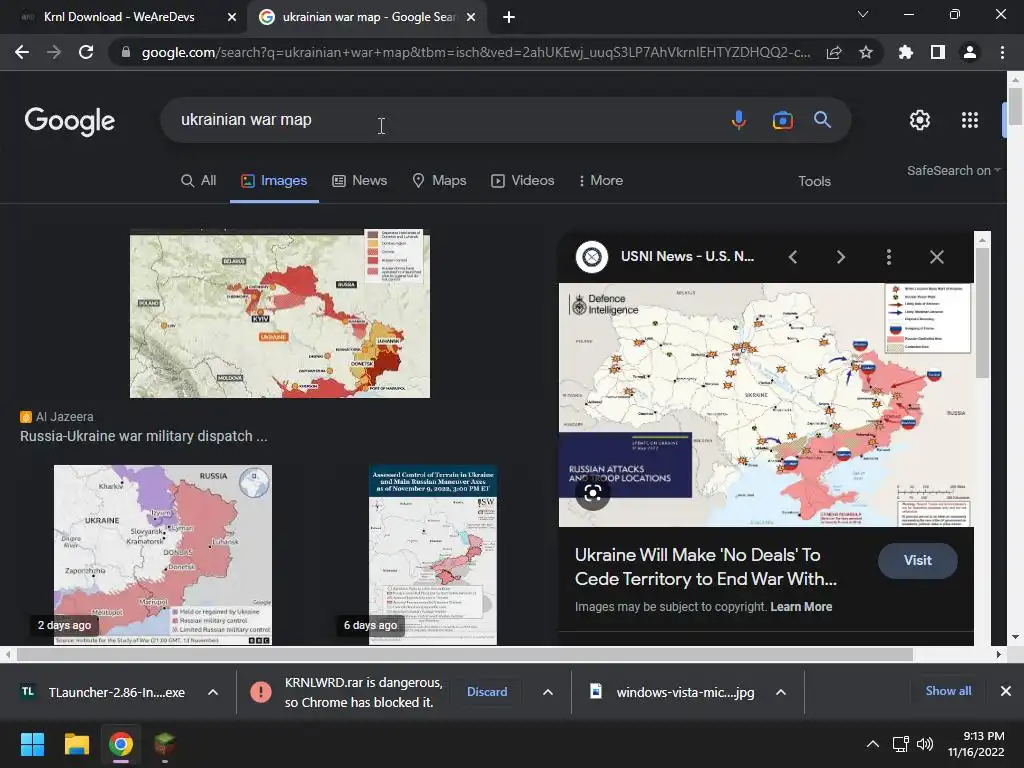This screenshot has width=1024, height=768.
Task: Expand options for TLauncher download
Action: (x=213, y=692)
